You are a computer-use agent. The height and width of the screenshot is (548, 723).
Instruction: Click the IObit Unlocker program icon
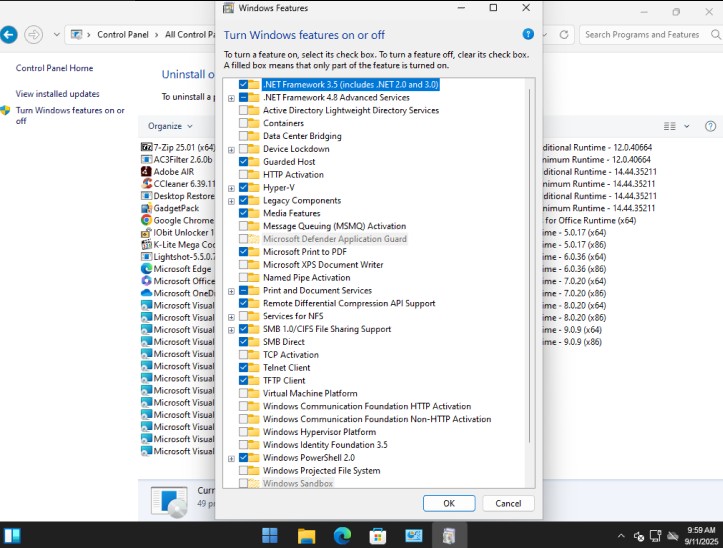[146, 232]
